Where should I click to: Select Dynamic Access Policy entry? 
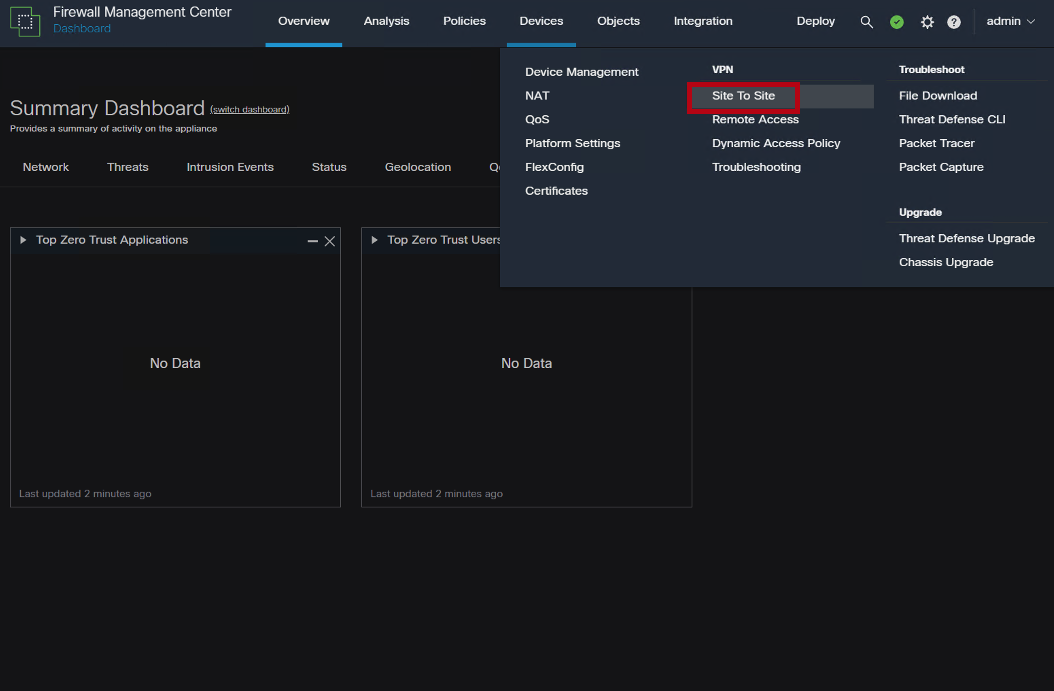[x=776, y=143]
